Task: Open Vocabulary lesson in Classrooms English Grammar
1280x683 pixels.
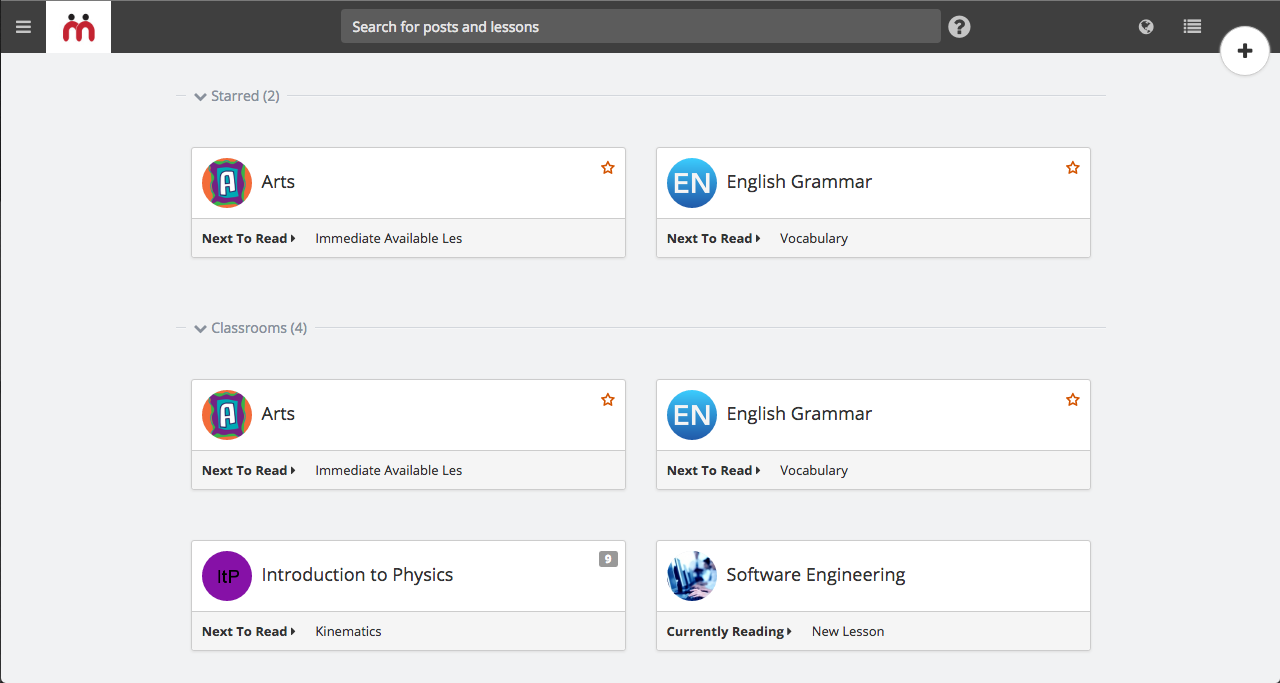Action: pyautogui.click(x=814, y=470)
